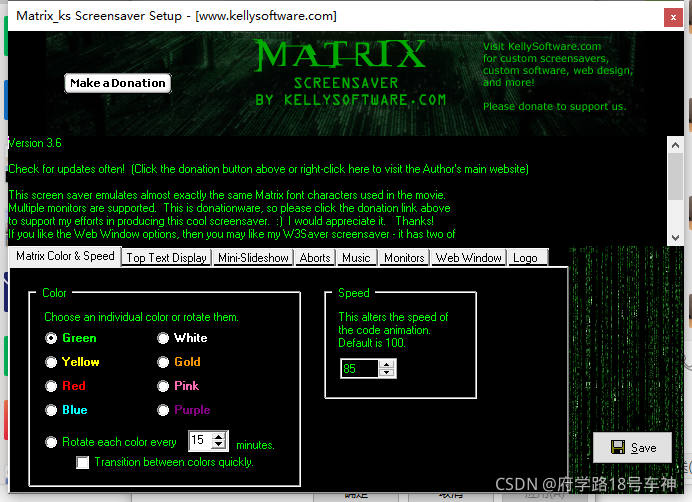Image resolution: width=692 pixels, height=502 pixels.
Task: Click 'Please donate to support us.' text
Action: click(x=555, y=106)
